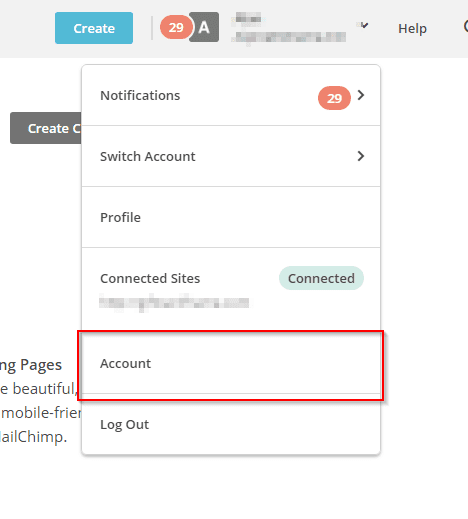Click the search icon at far right
Viewport: 468px width, 519px height.
pos(466,27)
